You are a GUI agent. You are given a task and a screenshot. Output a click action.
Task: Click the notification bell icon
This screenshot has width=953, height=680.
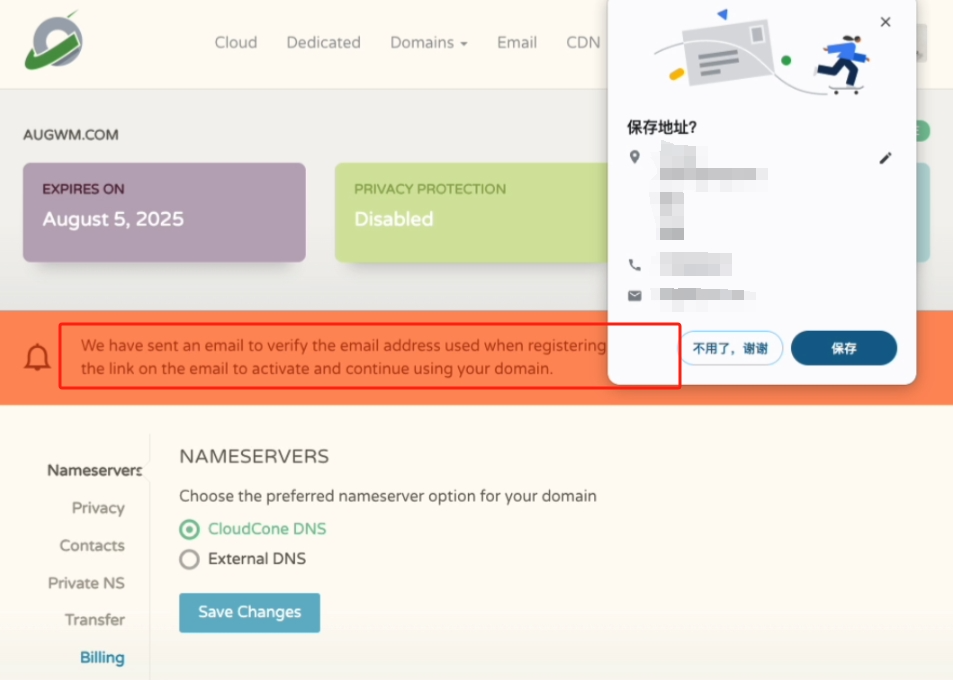pos(38,357)
